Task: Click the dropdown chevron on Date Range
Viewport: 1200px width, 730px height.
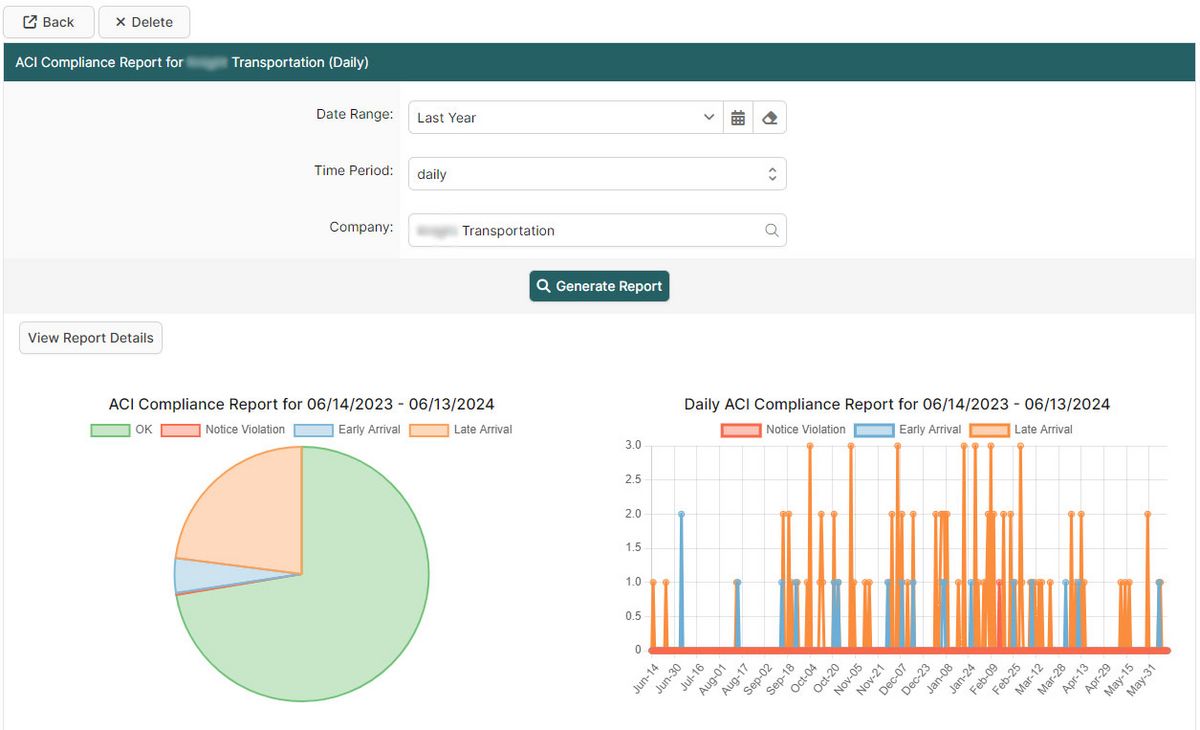Action: click(709, 117)
